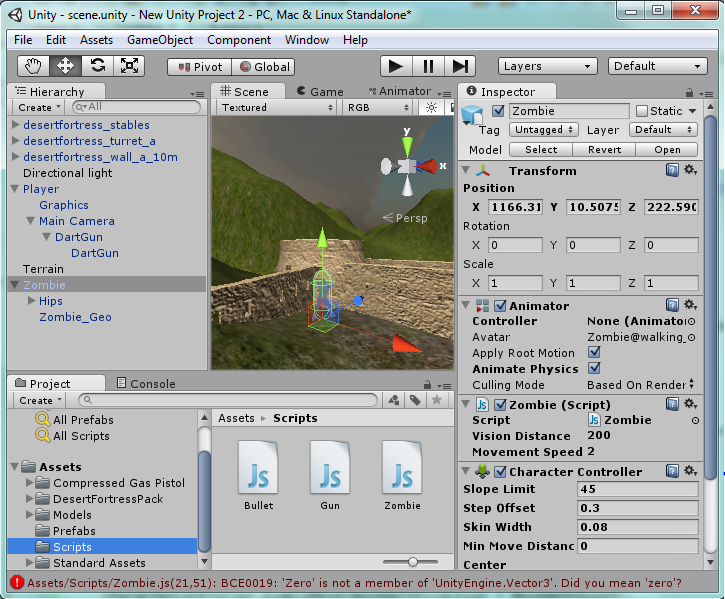Open the Default layout dropdown
This screenshot has height=599, width=725.
coord(657,66)
